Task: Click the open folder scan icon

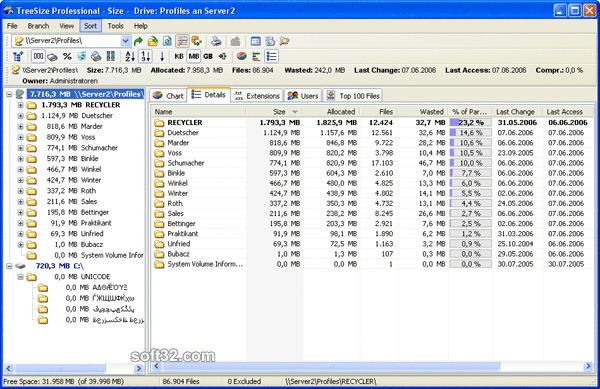Action: click(153, 41)
